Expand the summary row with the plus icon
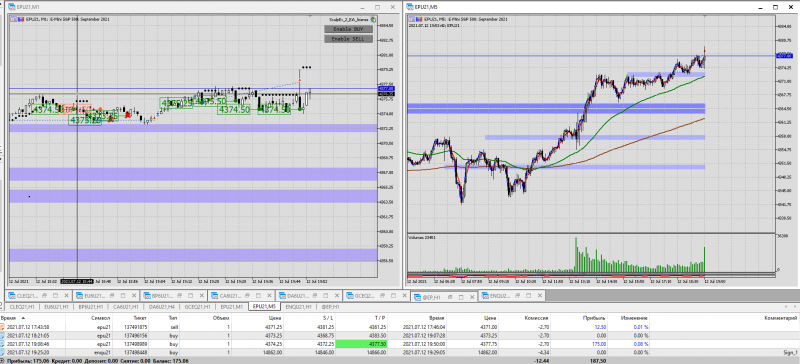The image size is (800, 364). 3,361
